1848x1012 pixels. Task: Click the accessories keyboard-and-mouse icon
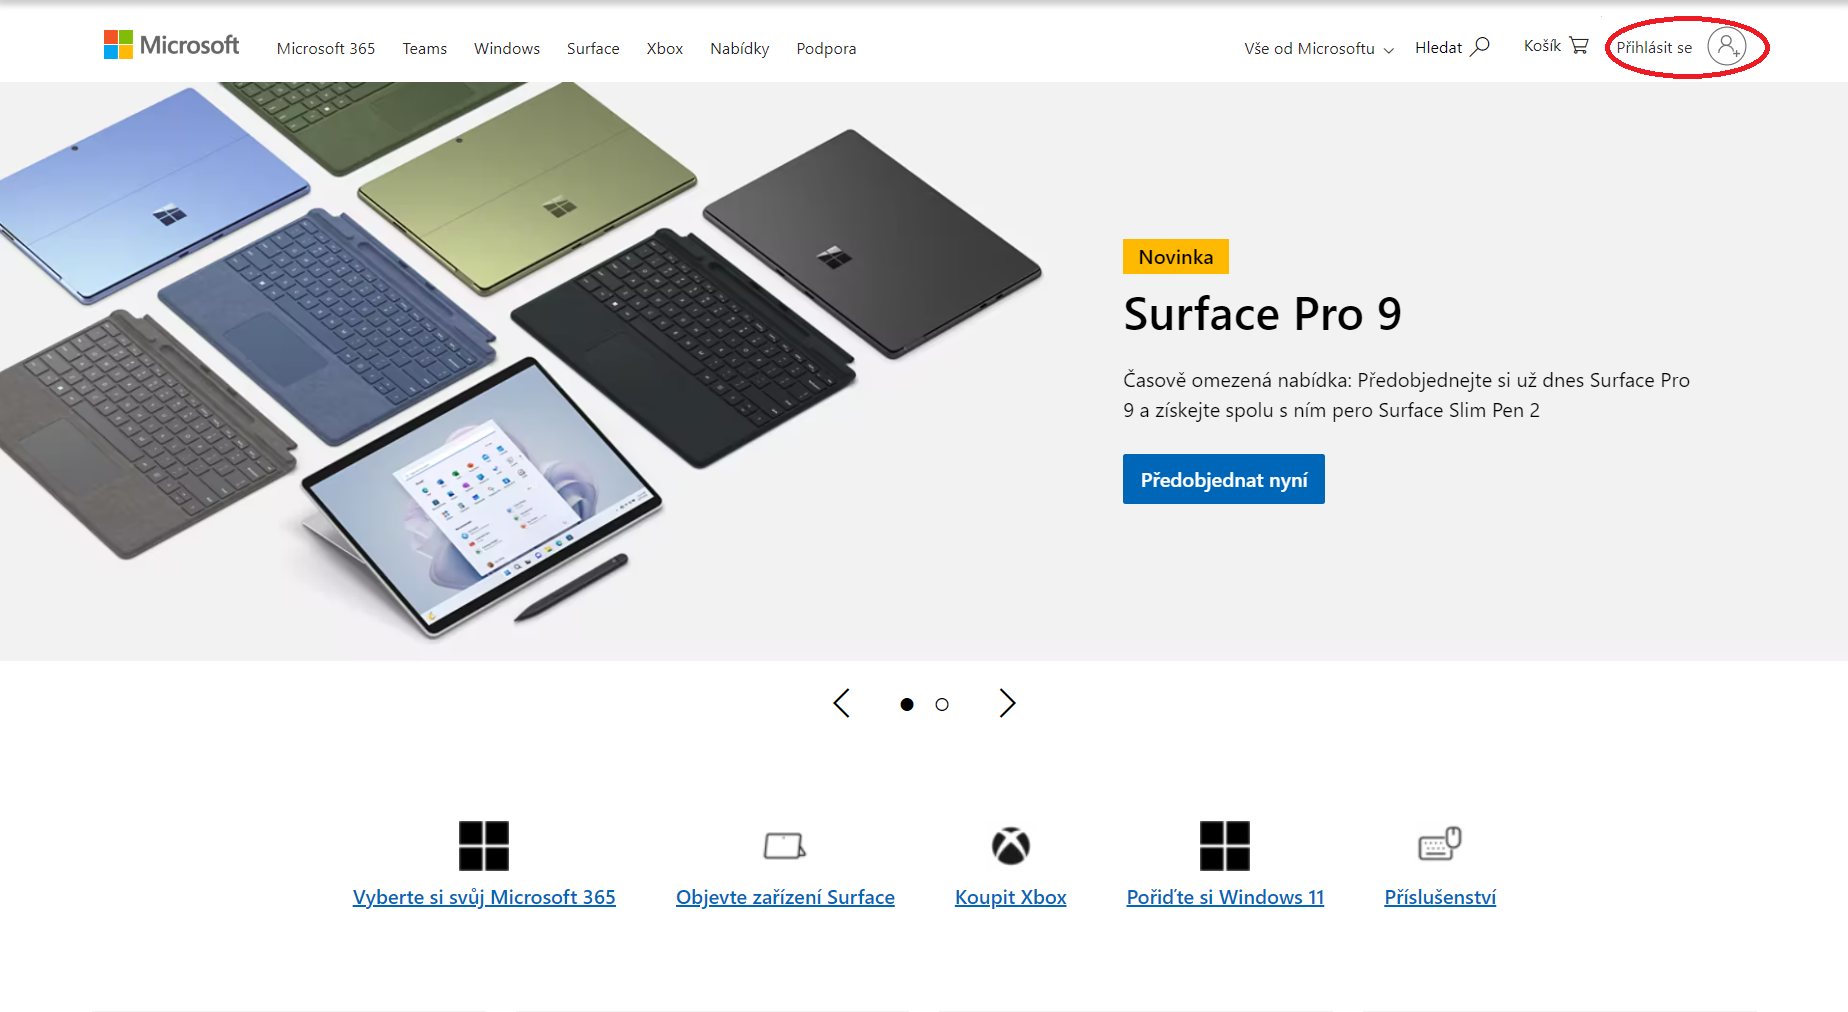click(x=1440, y=844)
